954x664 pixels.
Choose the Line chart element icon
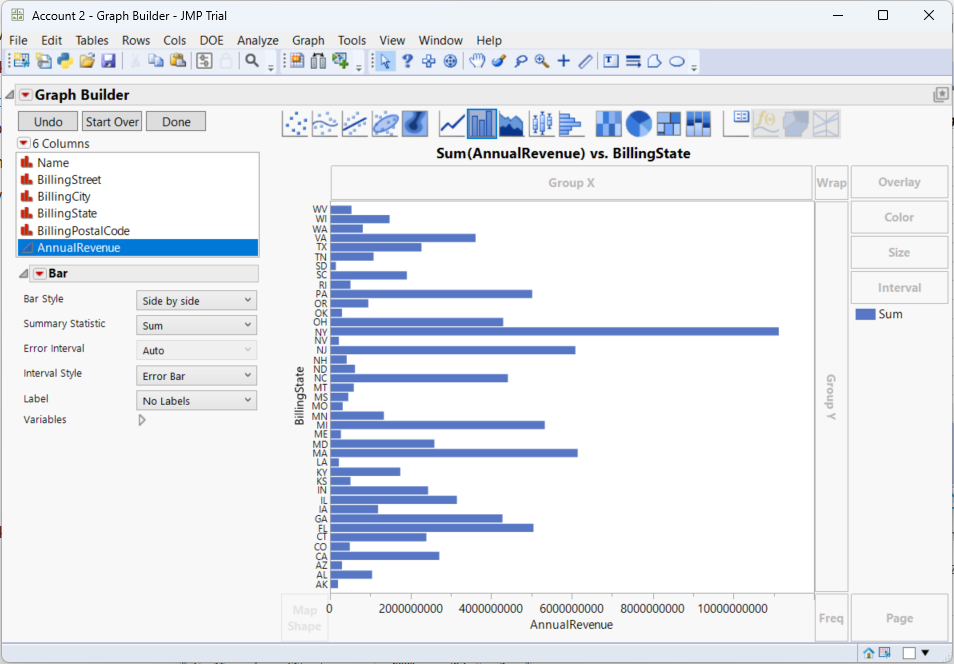pos(452,124)
